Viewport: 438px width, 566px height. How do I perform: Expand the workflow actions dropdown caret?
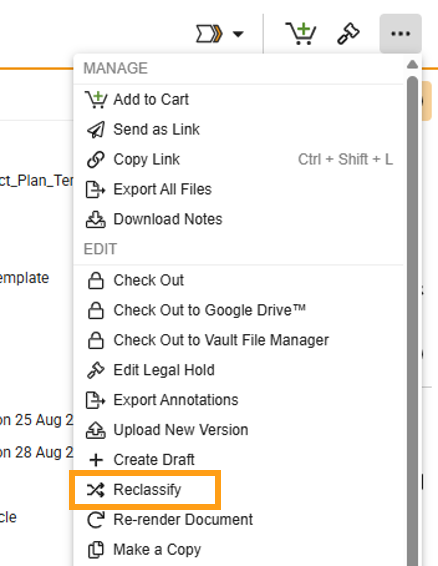point(238,34)
